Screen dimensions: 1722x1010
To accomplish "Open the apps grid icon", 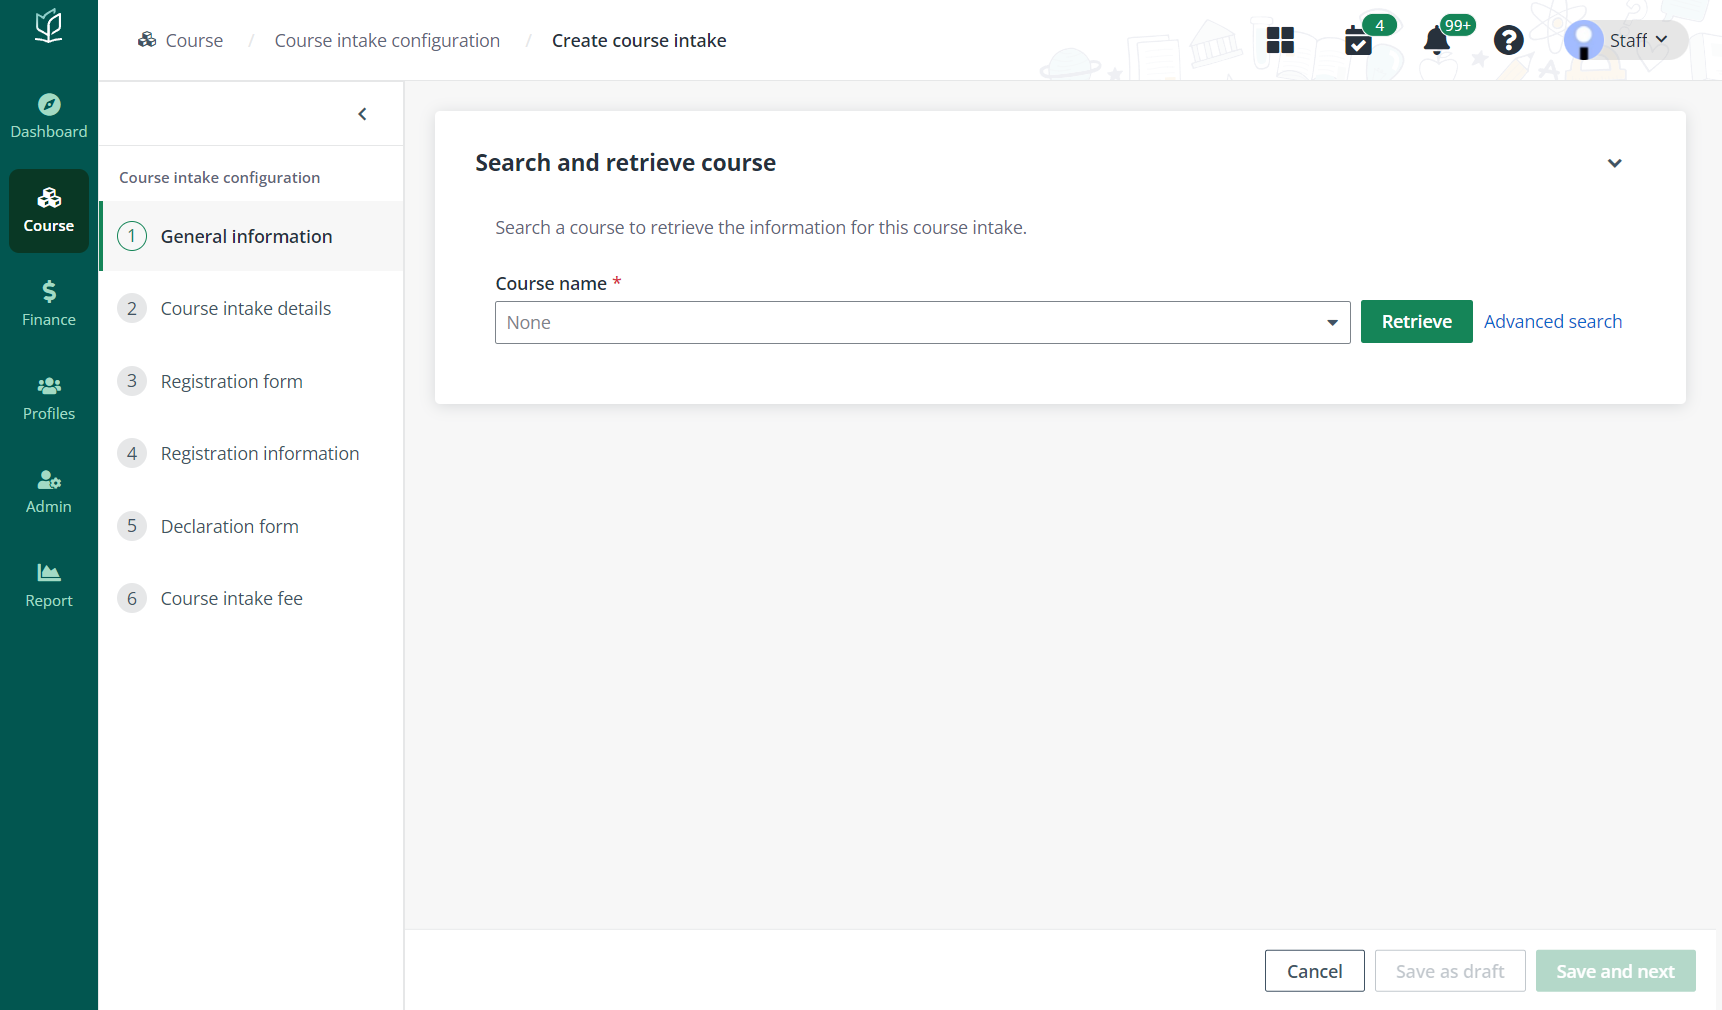I will [1280, 40].
